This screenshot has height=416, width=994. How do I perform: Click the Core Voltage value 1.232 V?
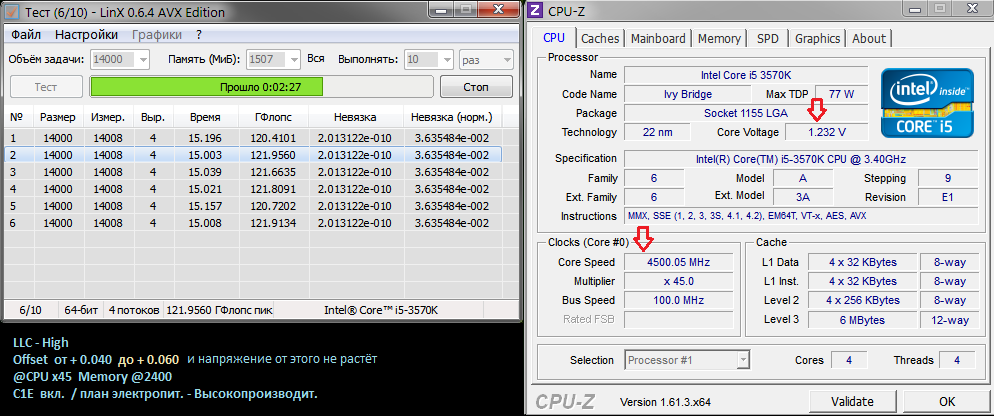click(826, 133)
